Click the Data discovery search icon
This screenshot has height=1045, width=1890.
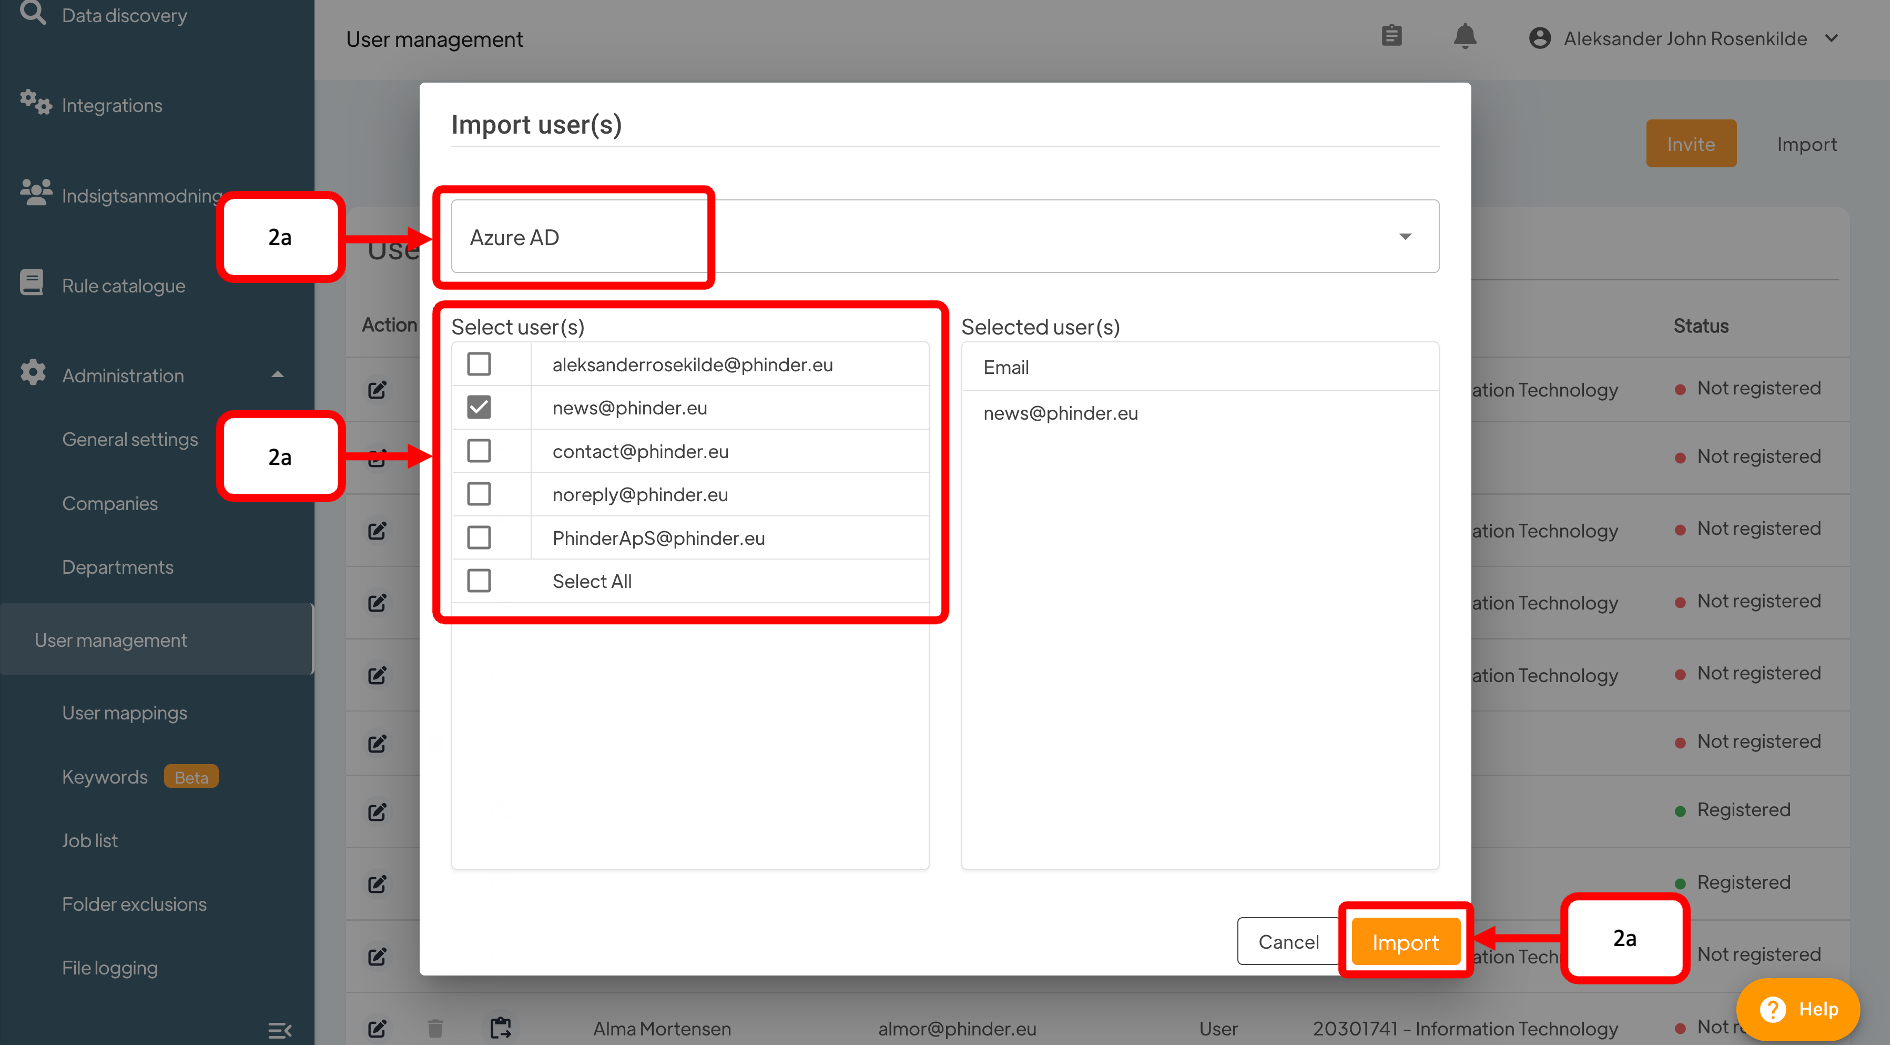[x=32, y=14]
